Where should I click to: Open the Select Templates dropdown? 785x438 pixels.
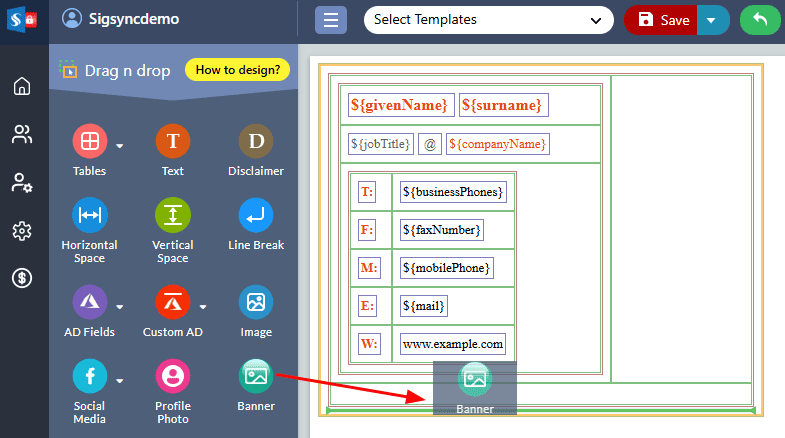pos(488,20)
